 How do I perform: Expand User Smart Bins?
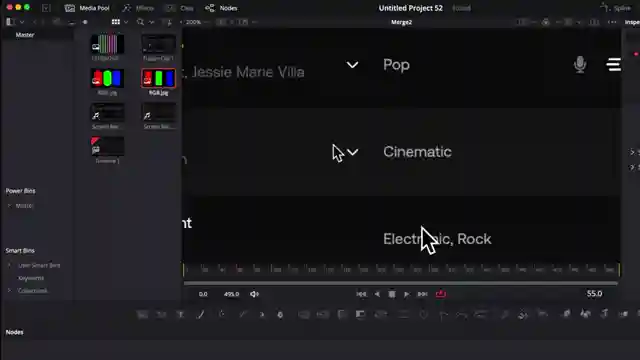coord(9,265)
